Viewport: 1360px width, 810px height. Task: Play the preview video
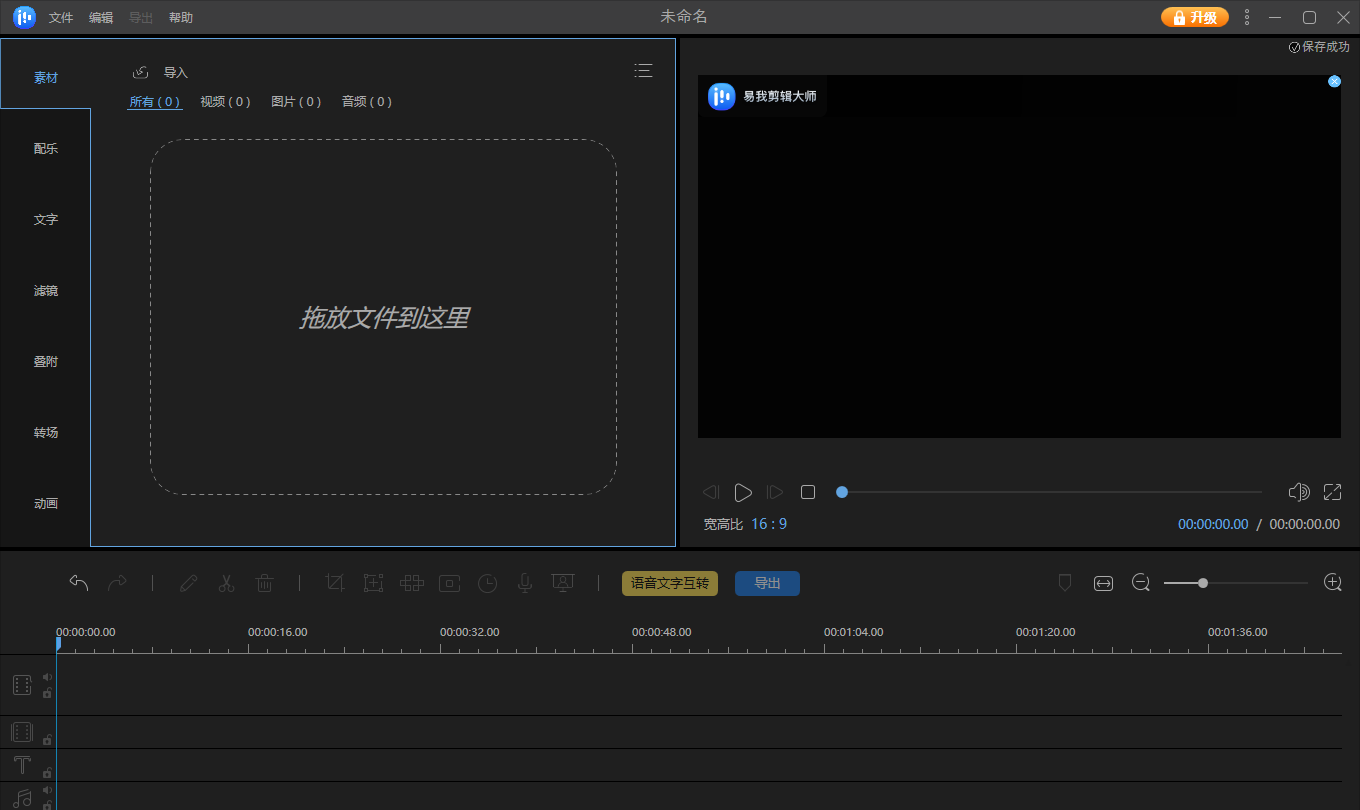click(742, 492)
